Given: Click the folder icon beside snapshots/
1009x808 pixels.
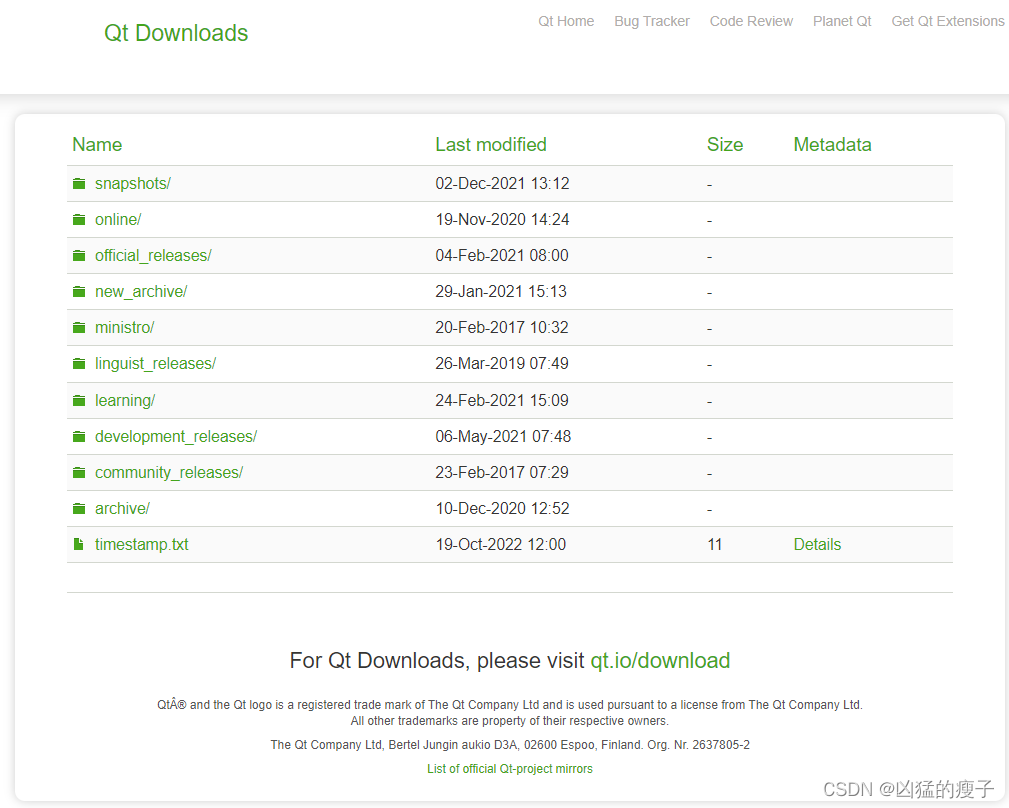Looking at the screenshot, I should 79,184.
